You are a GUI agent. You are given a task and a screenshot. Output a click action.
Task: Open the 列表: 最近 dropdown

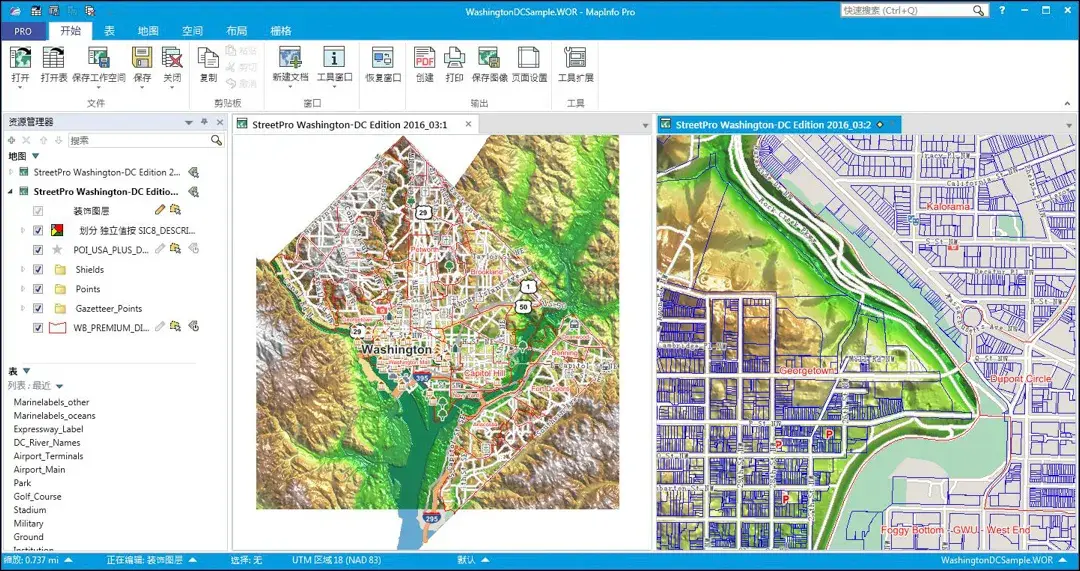59,386
